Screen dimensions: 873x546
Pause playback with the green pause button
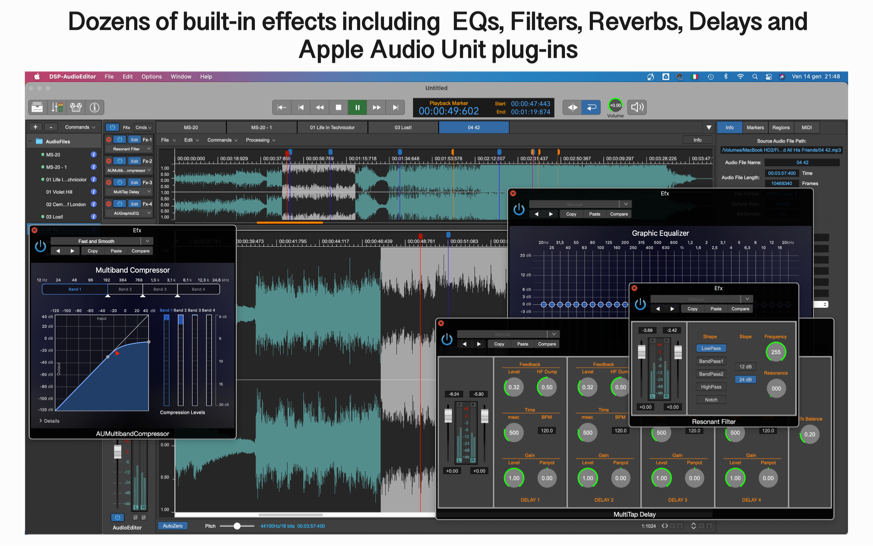point(357,107)
